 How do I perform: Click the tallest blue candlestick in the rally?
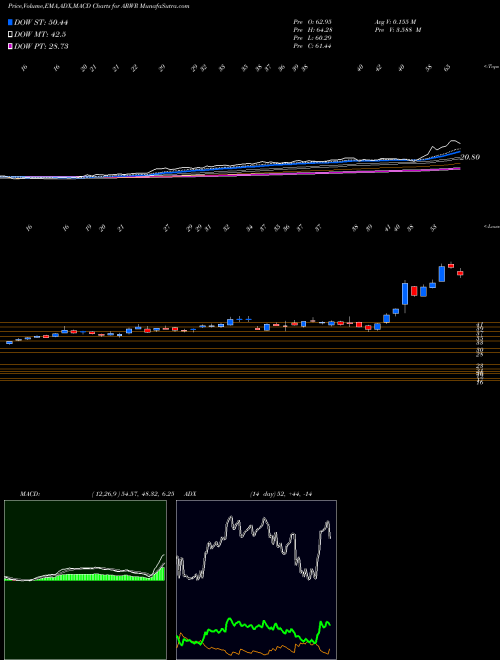pos(405,293)
